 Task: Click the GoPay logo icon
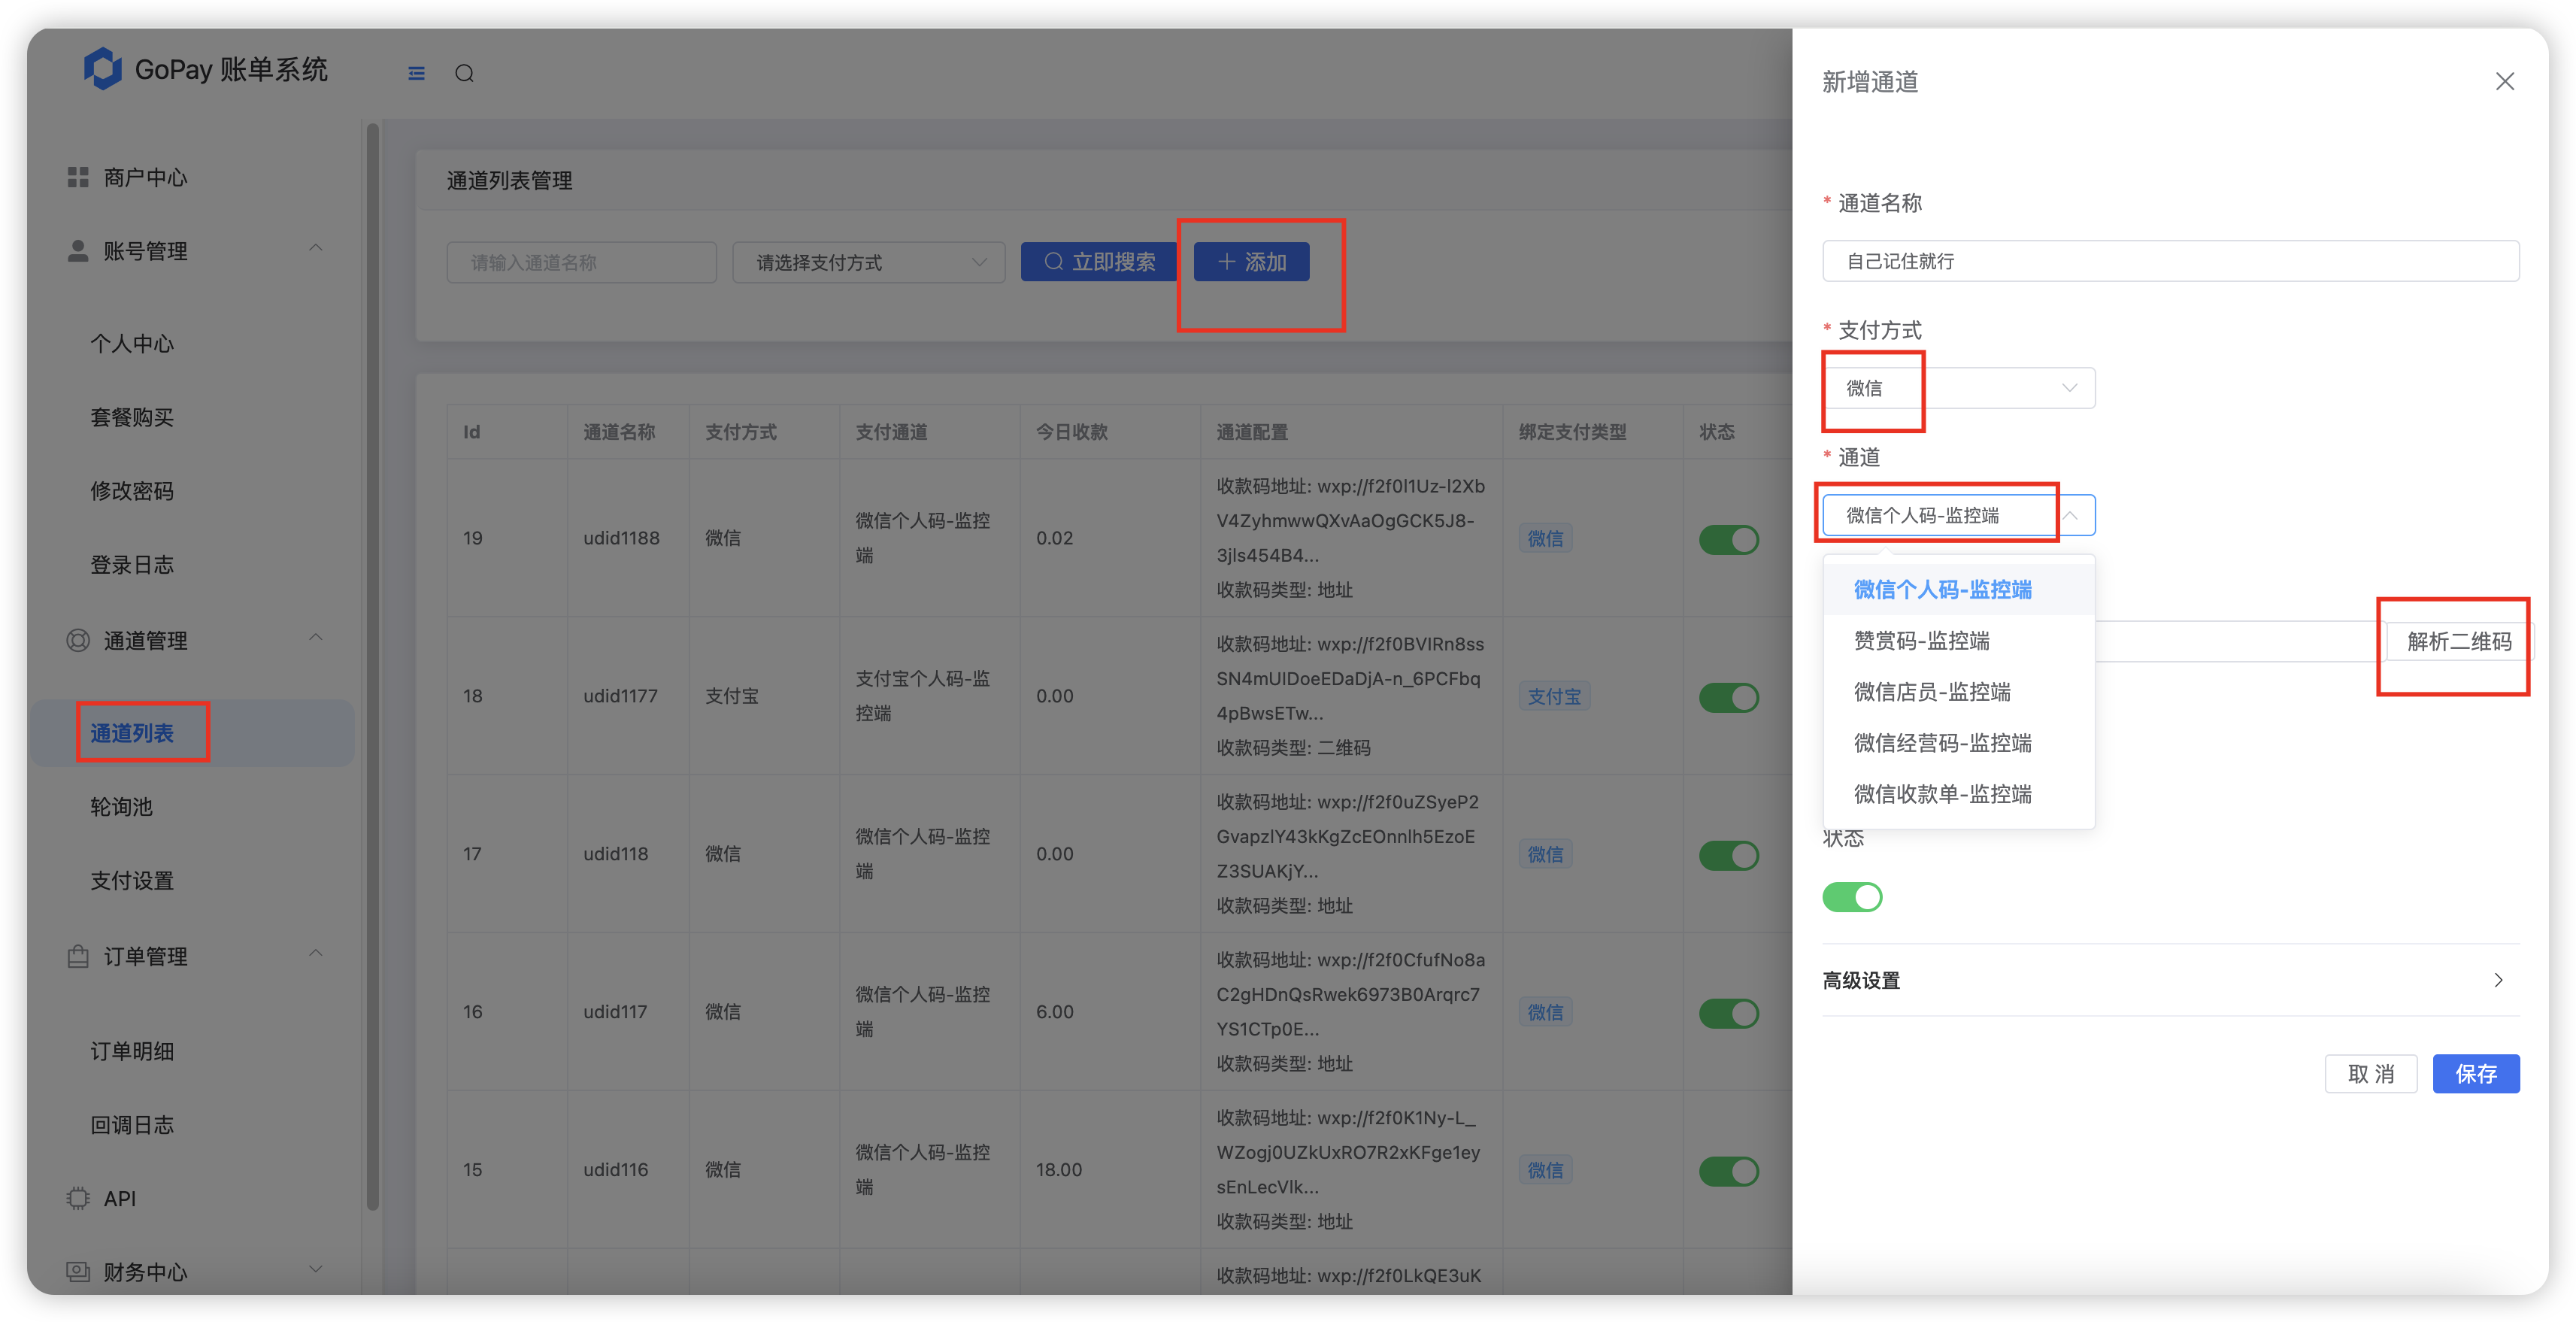point(102,69)
